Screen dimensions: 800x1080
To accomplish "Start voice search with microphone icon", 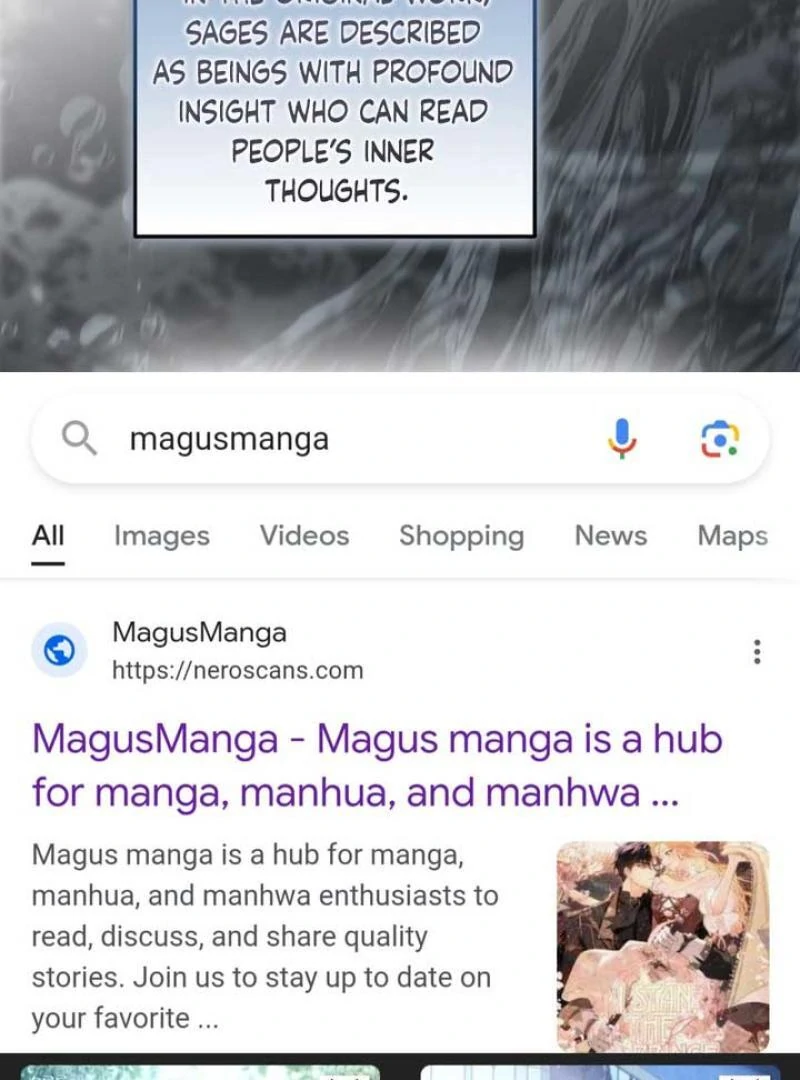I will pos(622,438).
